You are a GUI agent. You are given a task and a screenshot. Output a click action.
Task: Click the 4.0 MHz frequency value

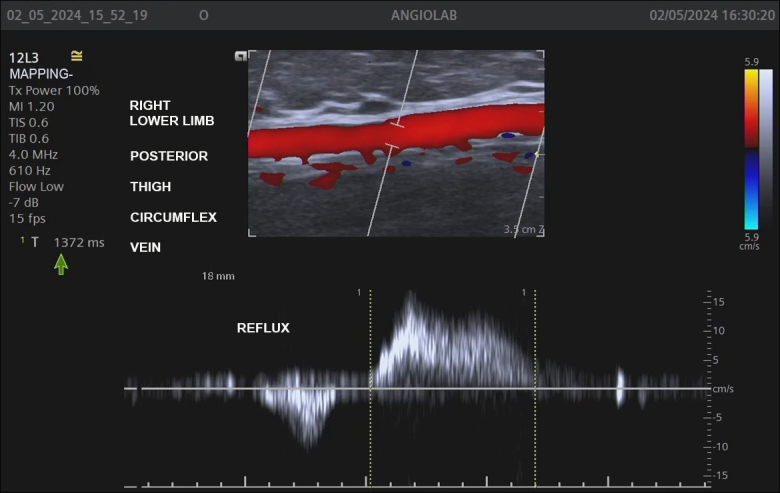[33, 154]
